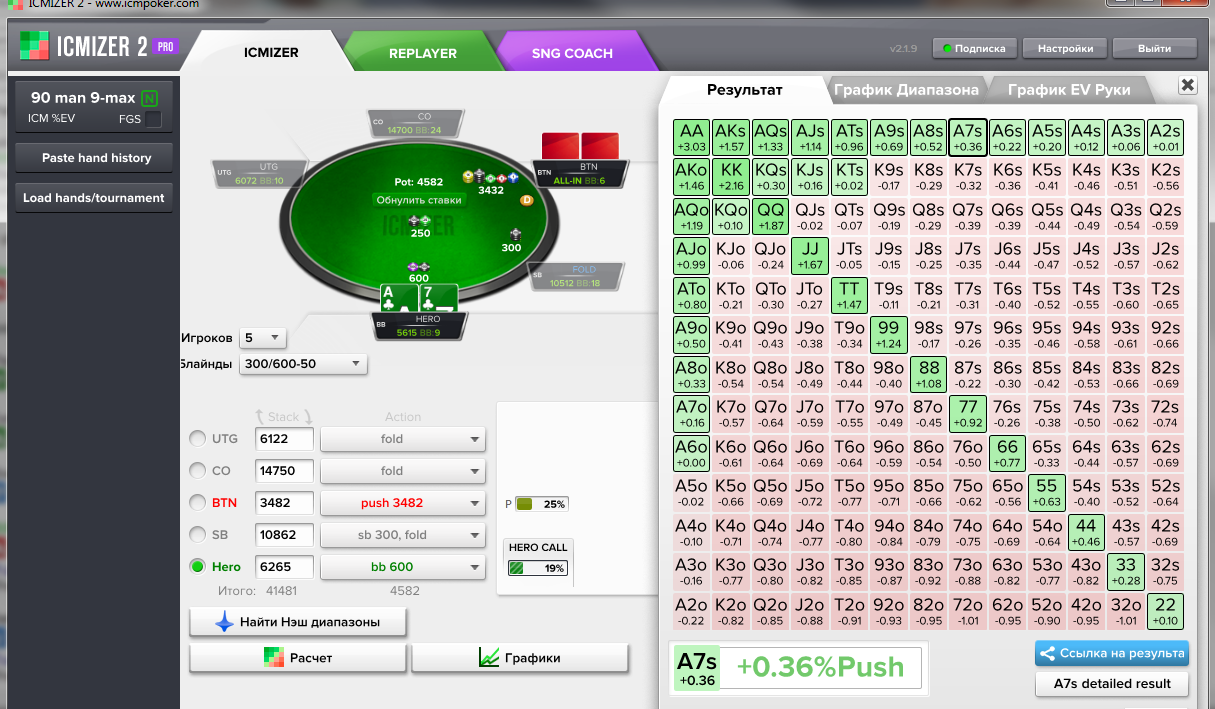Image resolution: width=1215 pixels, height=709 pixels.
Task: Open the SB action dropdown sb 300, fold
Action: pos(402,534)
